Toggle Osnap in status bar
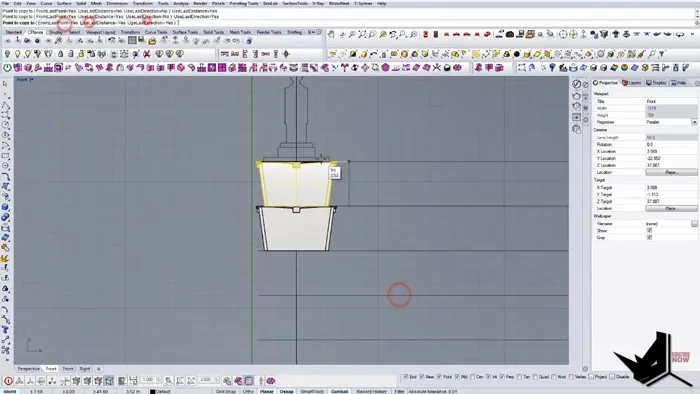700x394 pixels. pos(287,391)
